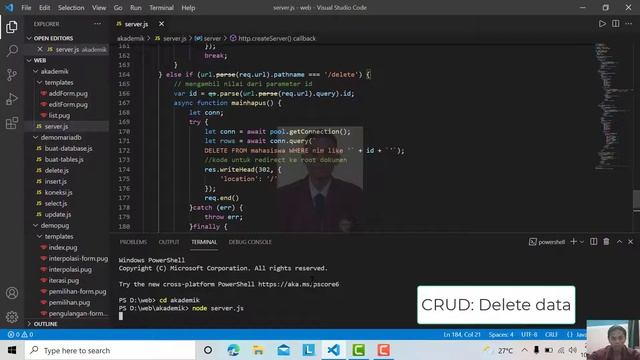Open the blue L app on taskbar
The width and height of the screenshot is (640, 360).
pos(309,350)
